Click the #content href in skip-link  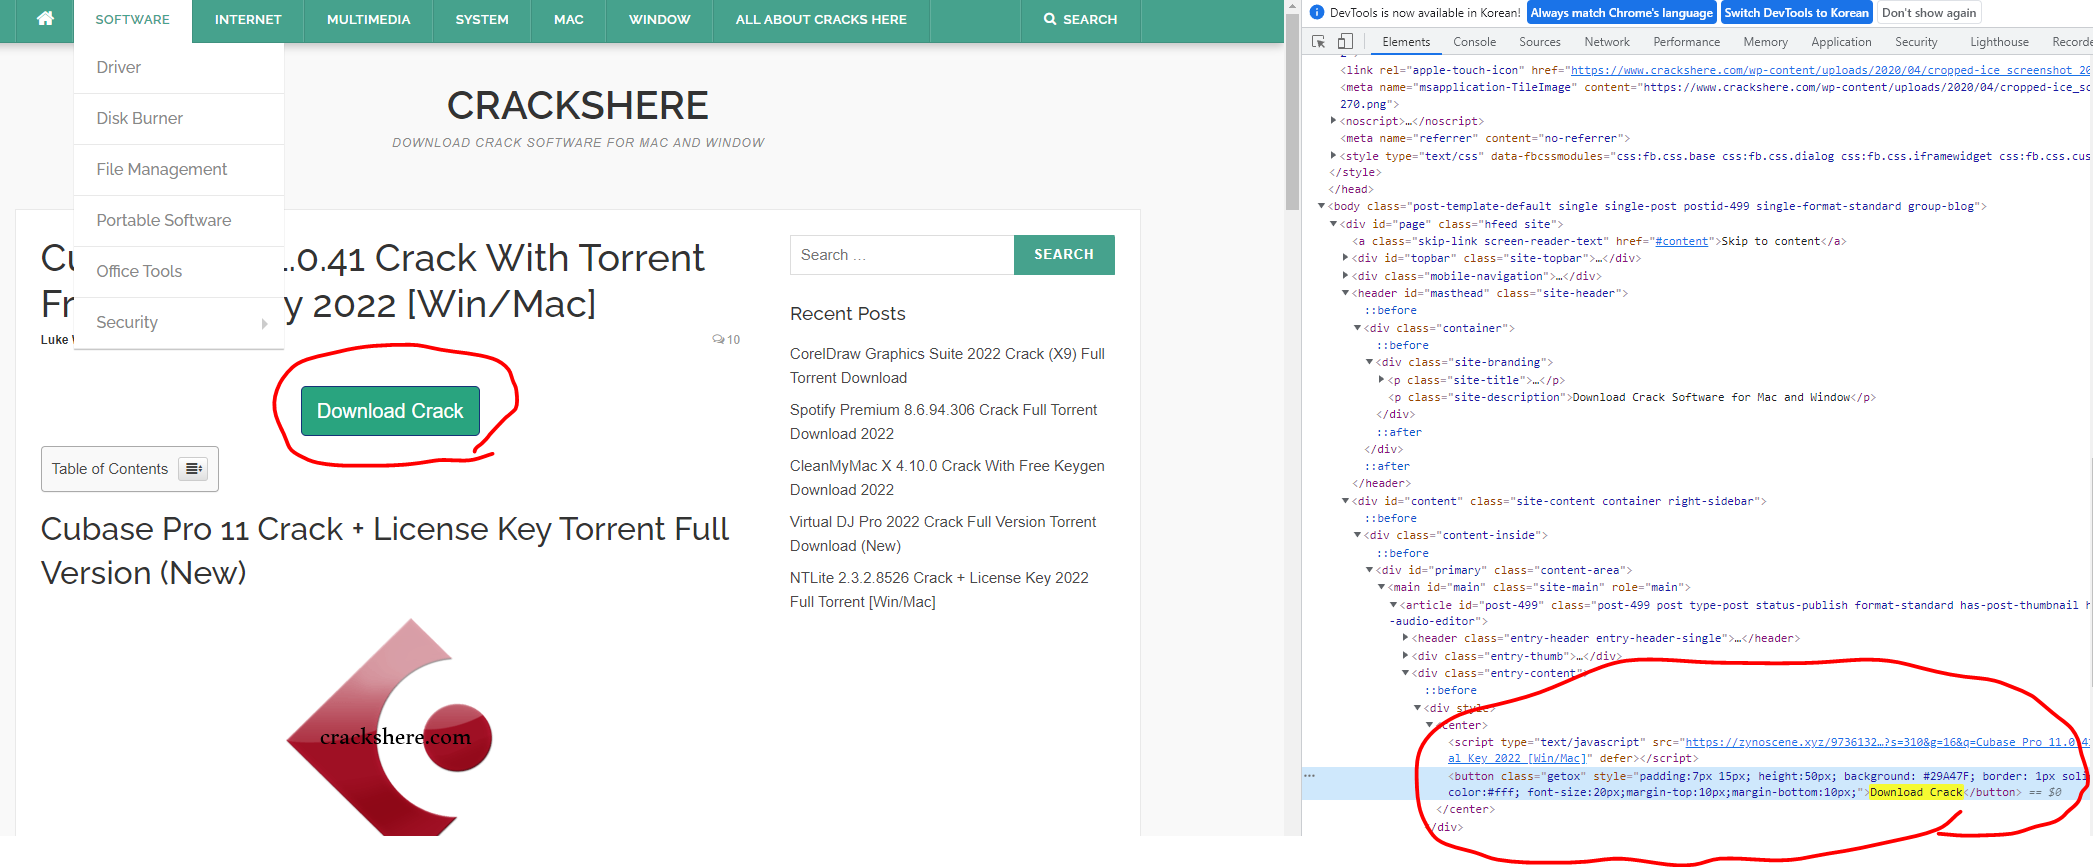pyautogui.click(x=1682, y=241)
